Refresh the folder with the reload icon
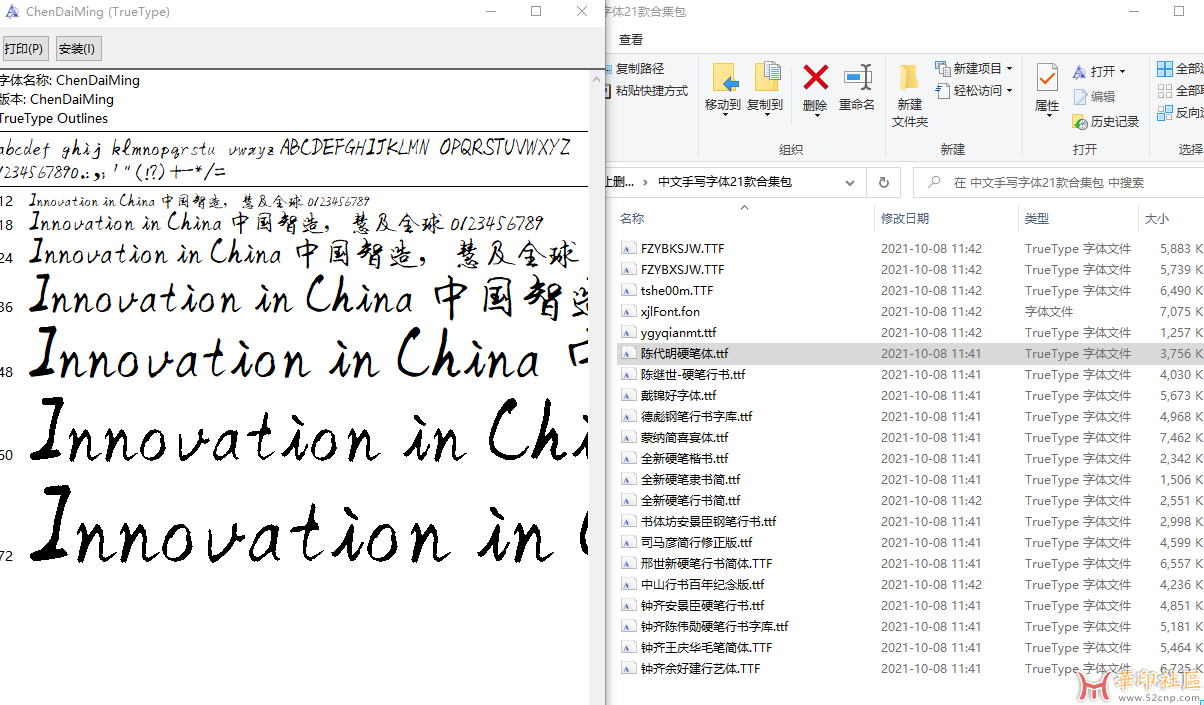 pos(883,183)
